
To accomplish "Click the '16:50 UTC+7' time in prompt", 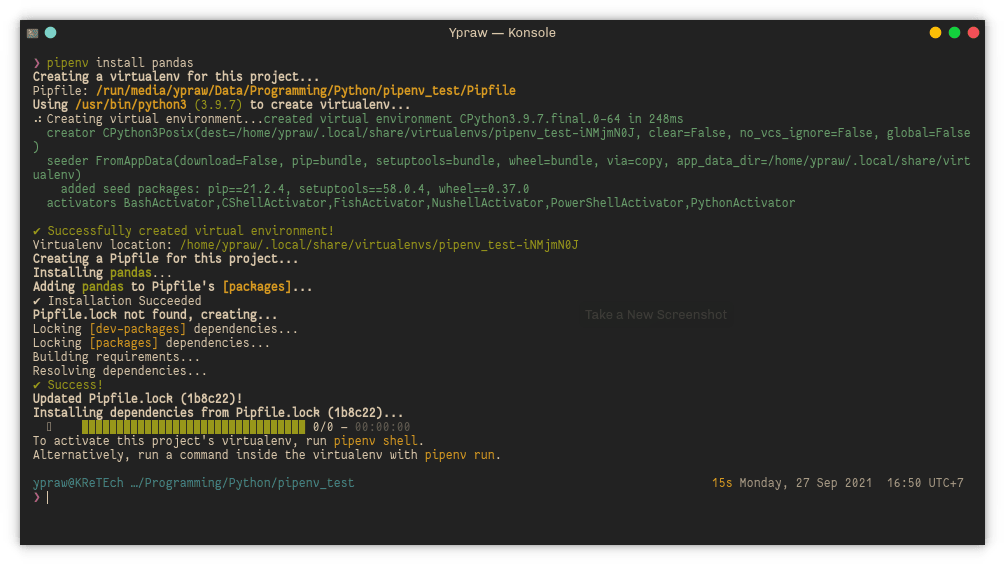I will 925,483.
